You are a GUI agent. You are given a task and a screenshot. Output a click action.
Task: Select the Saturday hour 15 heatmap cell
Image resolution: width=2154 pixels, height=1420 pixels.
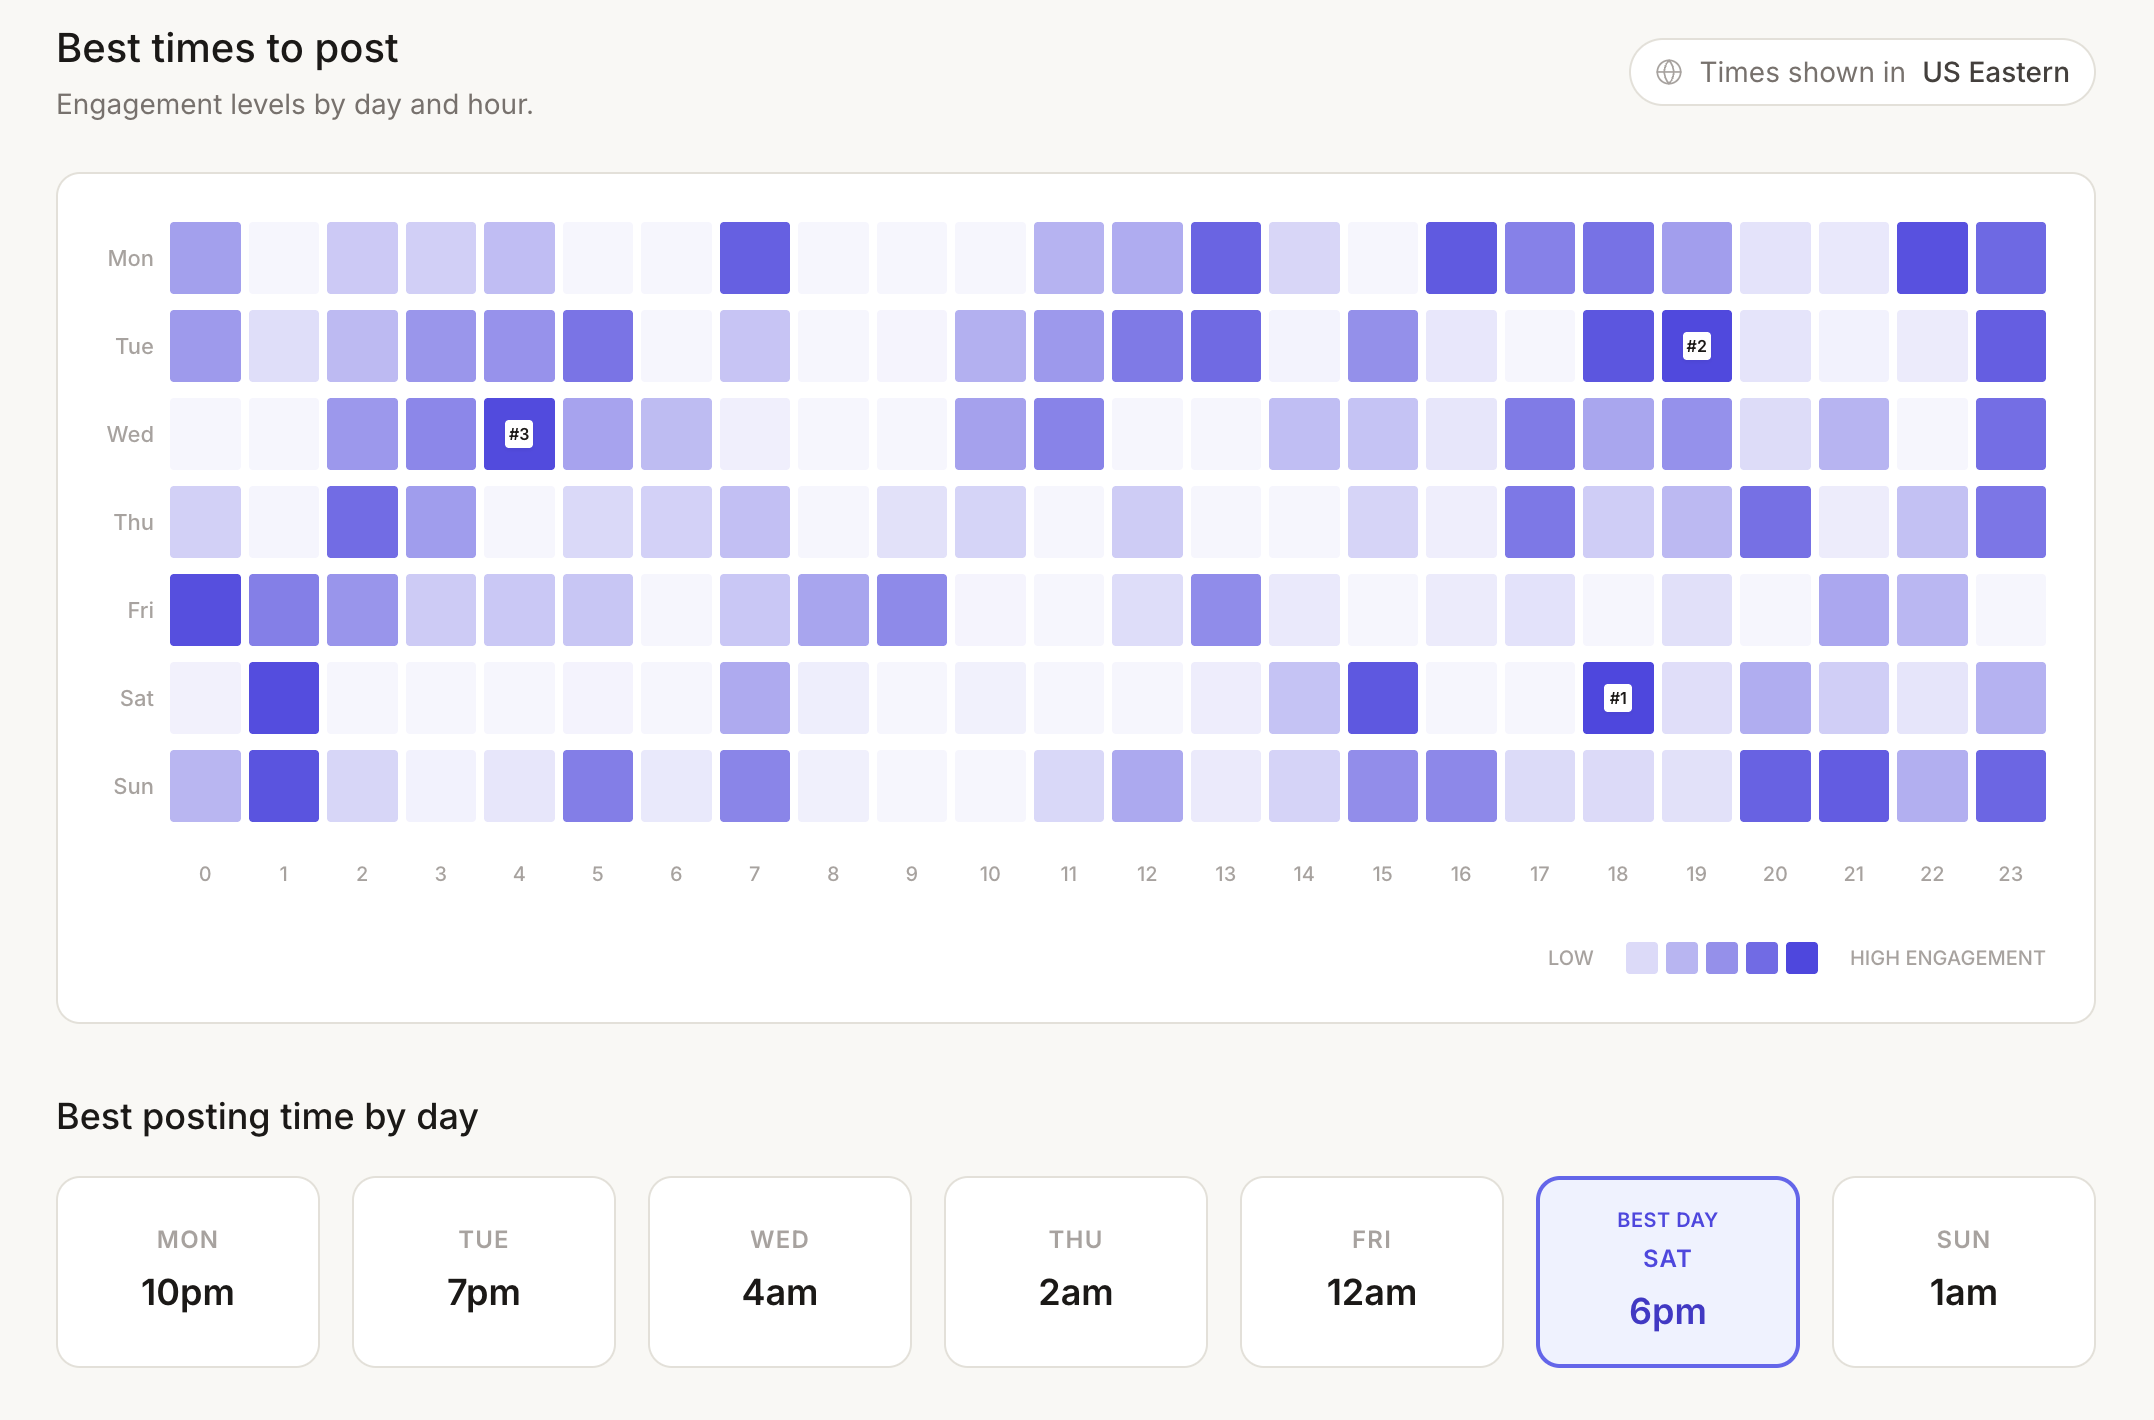pyautogui.click(x=1382, y=698)
